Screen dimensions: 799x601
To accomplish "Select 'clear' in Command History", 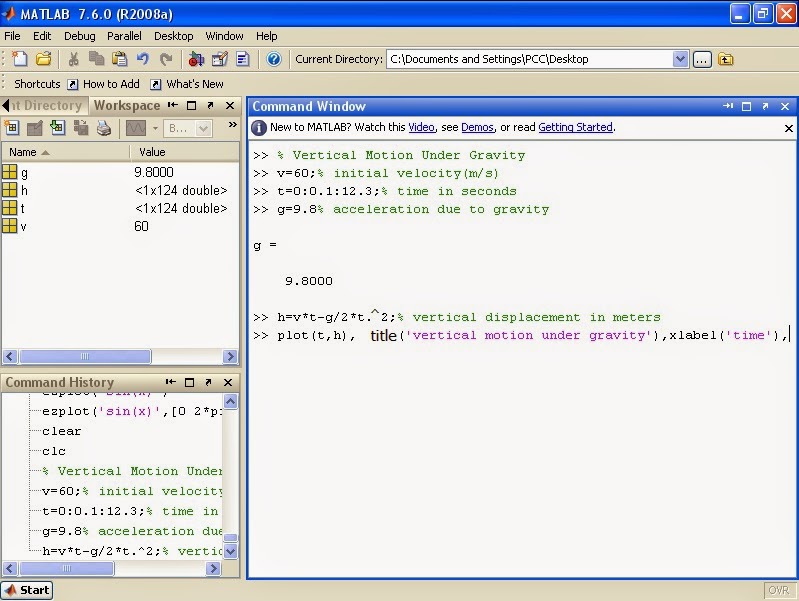I will pos(62,431).
